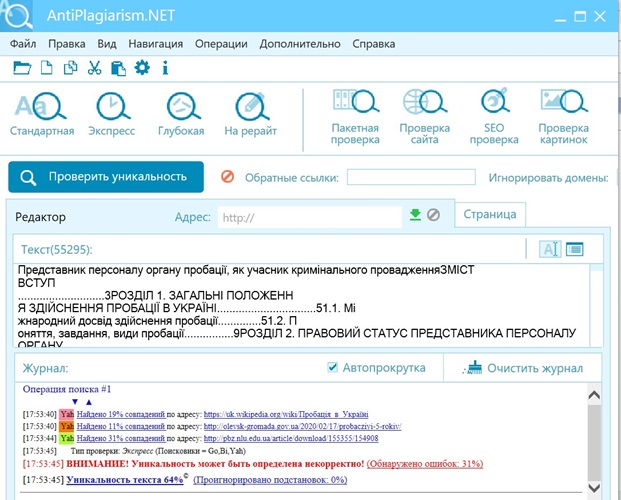Click the red cancel icon beside Обратные ссылки

point(227,176)
